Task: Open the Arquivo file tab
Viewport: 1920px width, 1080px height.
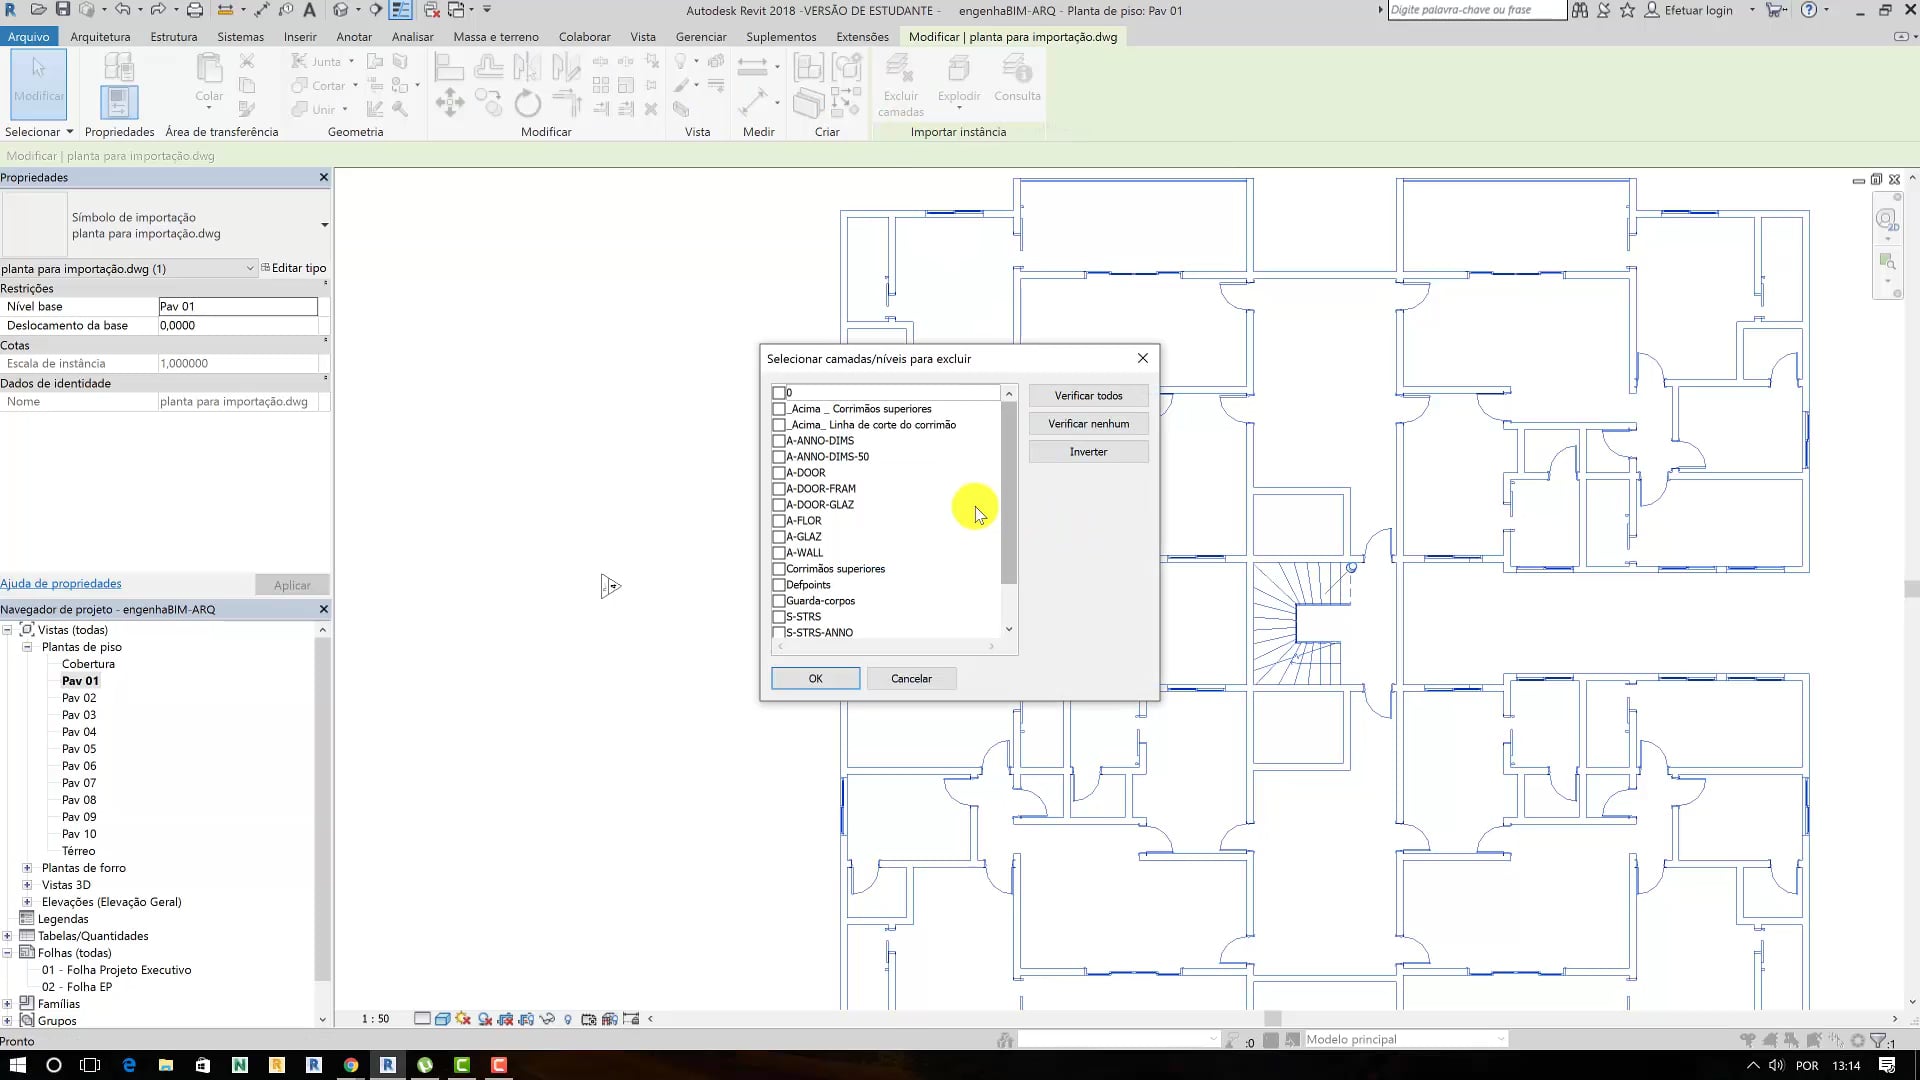Action: click(29, 37)
